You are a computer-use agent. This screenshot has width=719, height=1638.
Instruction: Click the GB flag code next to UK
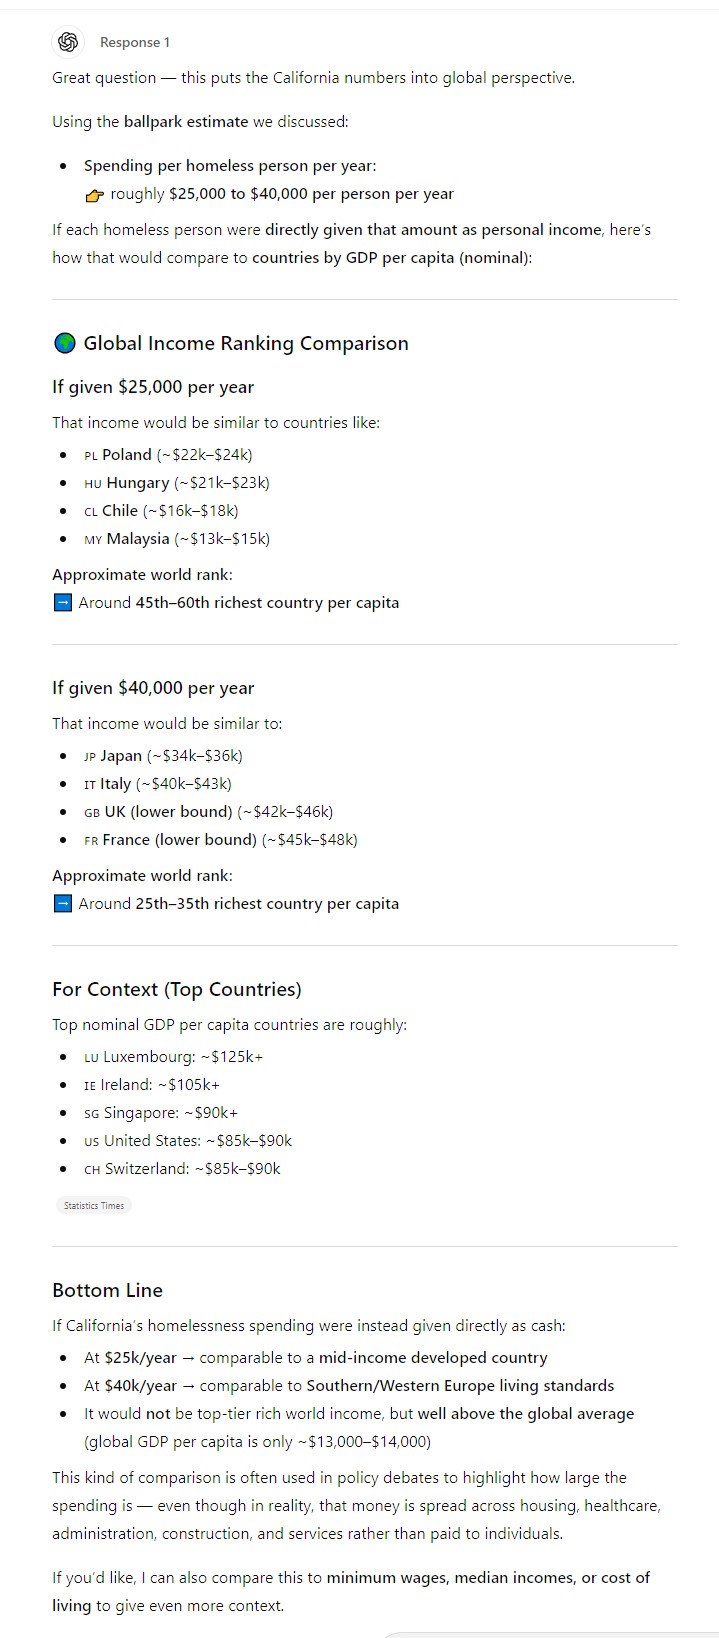92,812
